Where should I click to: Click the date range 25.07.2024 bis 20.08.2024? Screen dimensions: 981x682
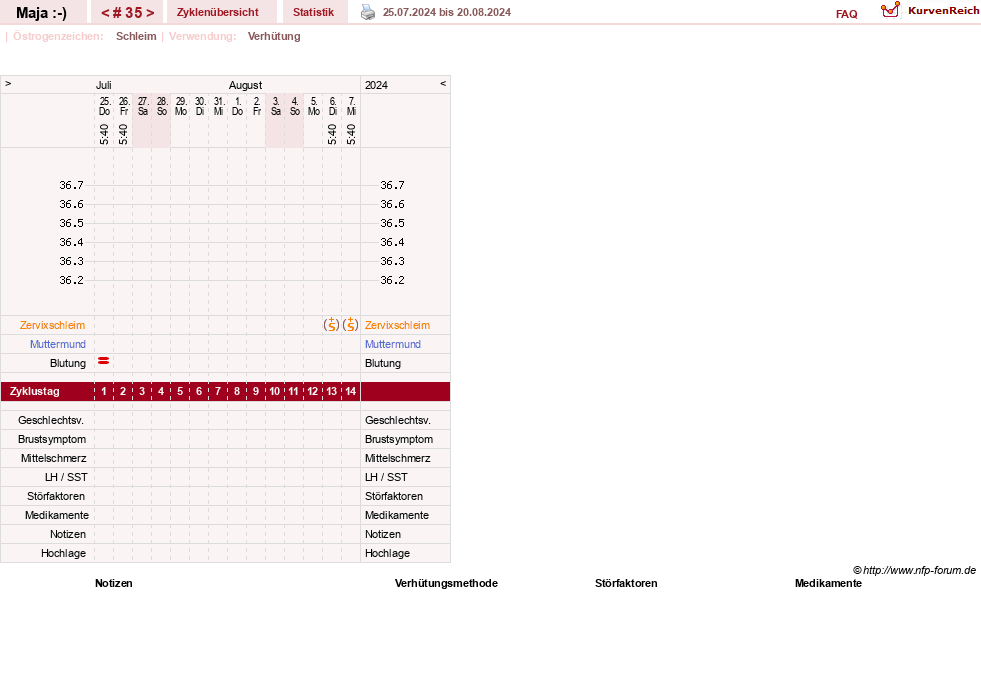pyautogui.click(x=447, y=13)
